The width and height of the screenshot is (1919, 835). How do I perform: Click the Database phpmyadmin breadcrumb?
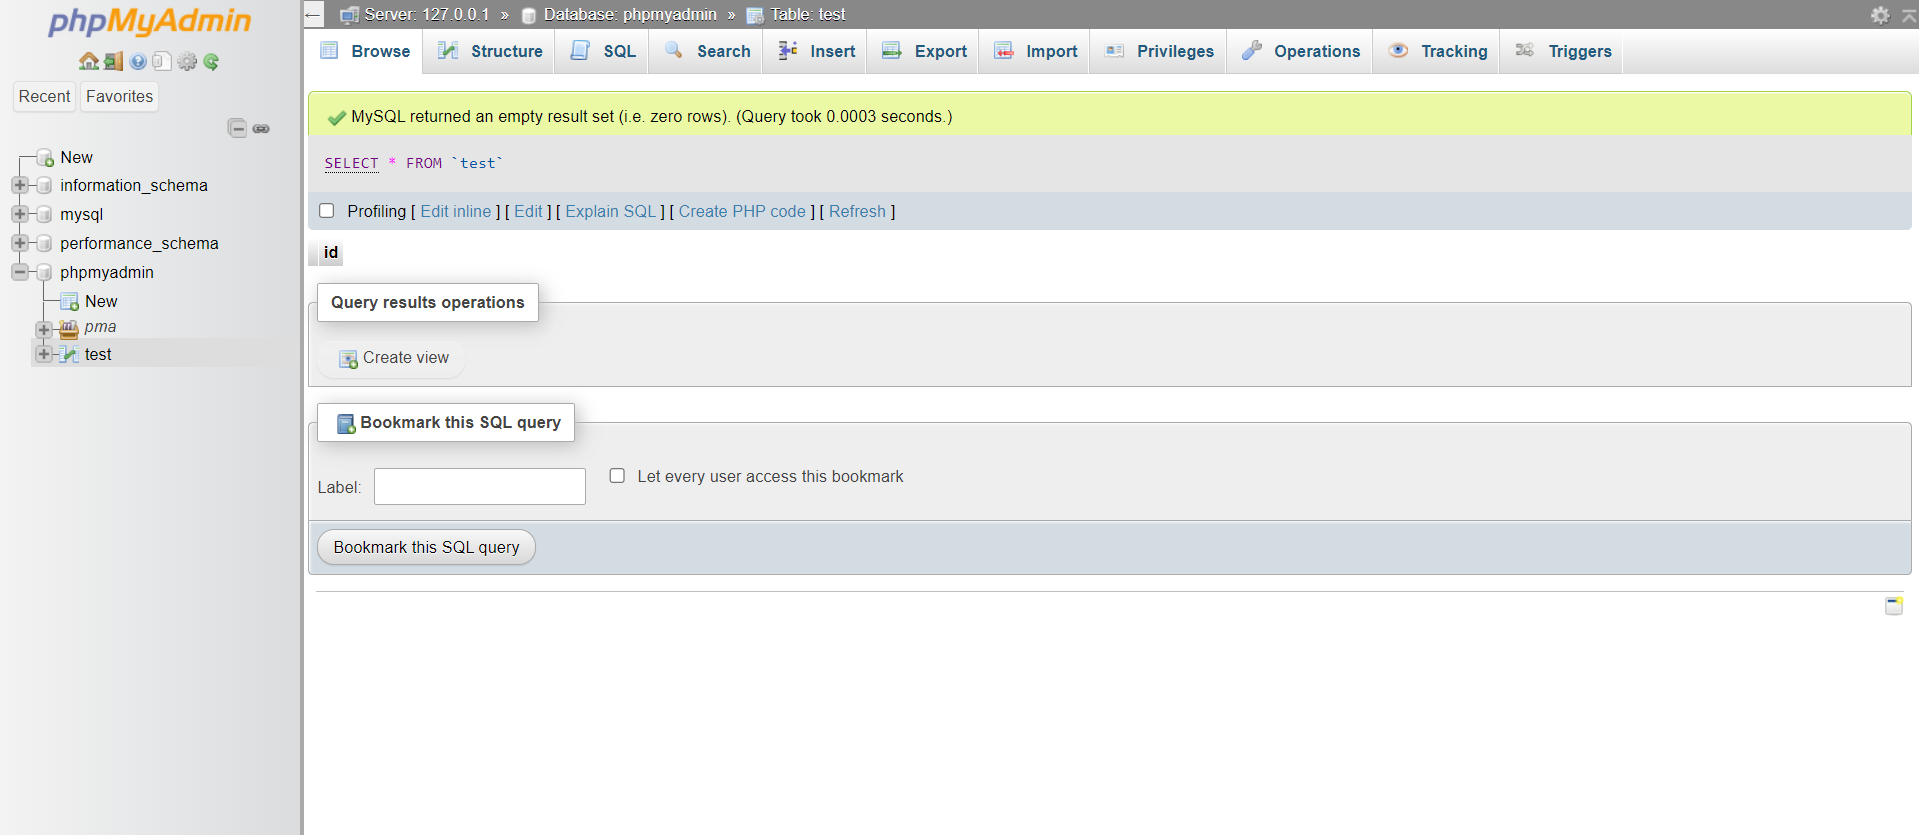[x=630, y=15]
